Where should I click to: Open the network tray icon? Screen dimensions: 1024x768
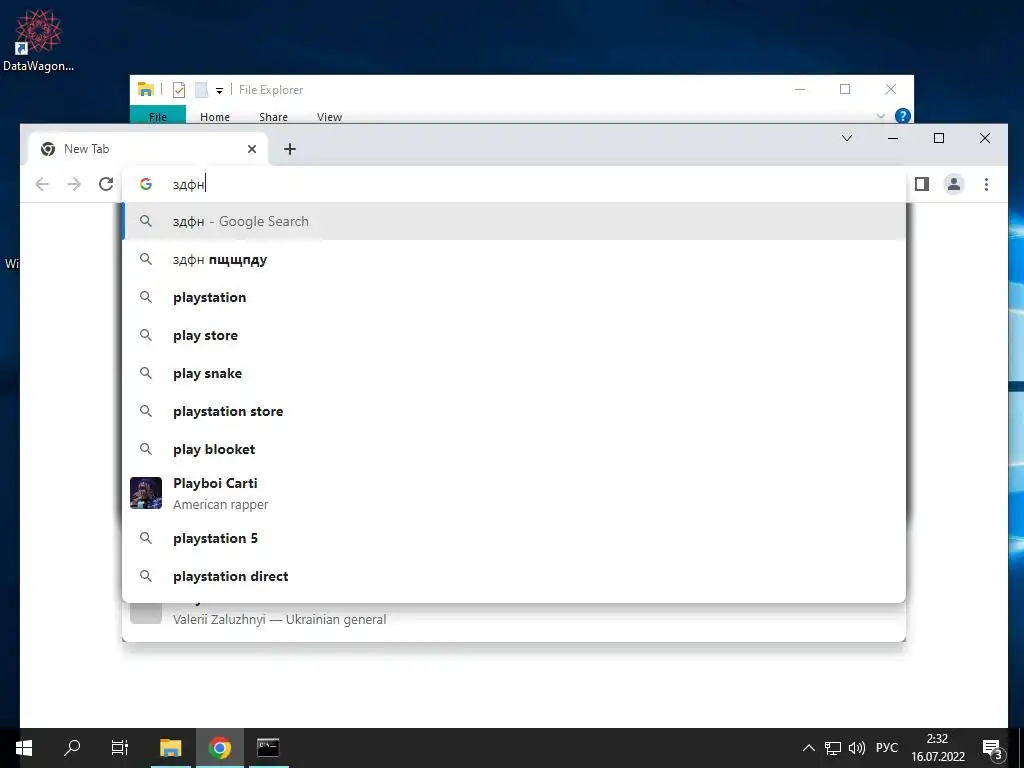pos(833,748)
